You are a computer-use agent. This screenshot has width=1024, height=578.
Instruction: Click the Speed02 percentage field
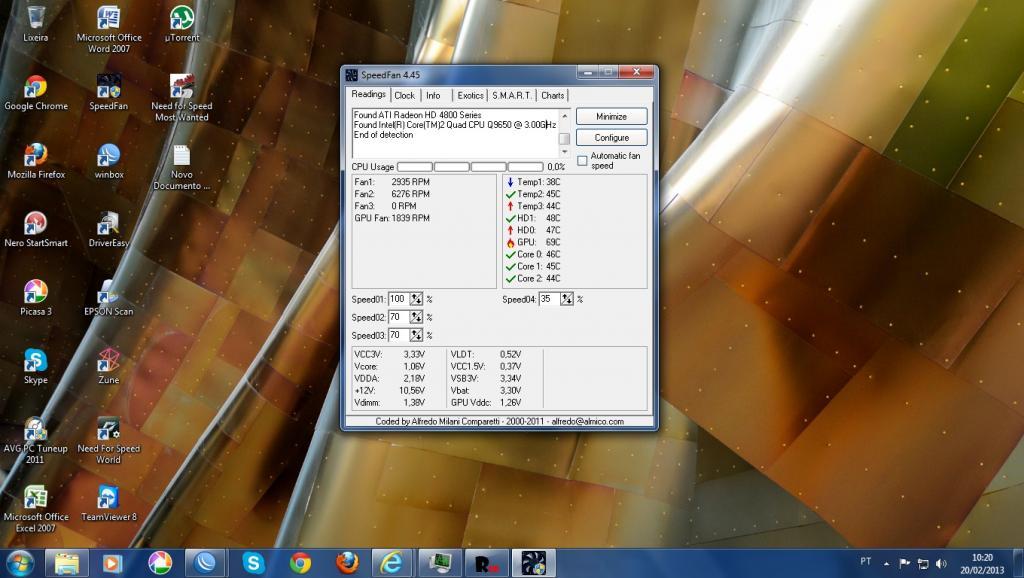(x=398, y=317)
